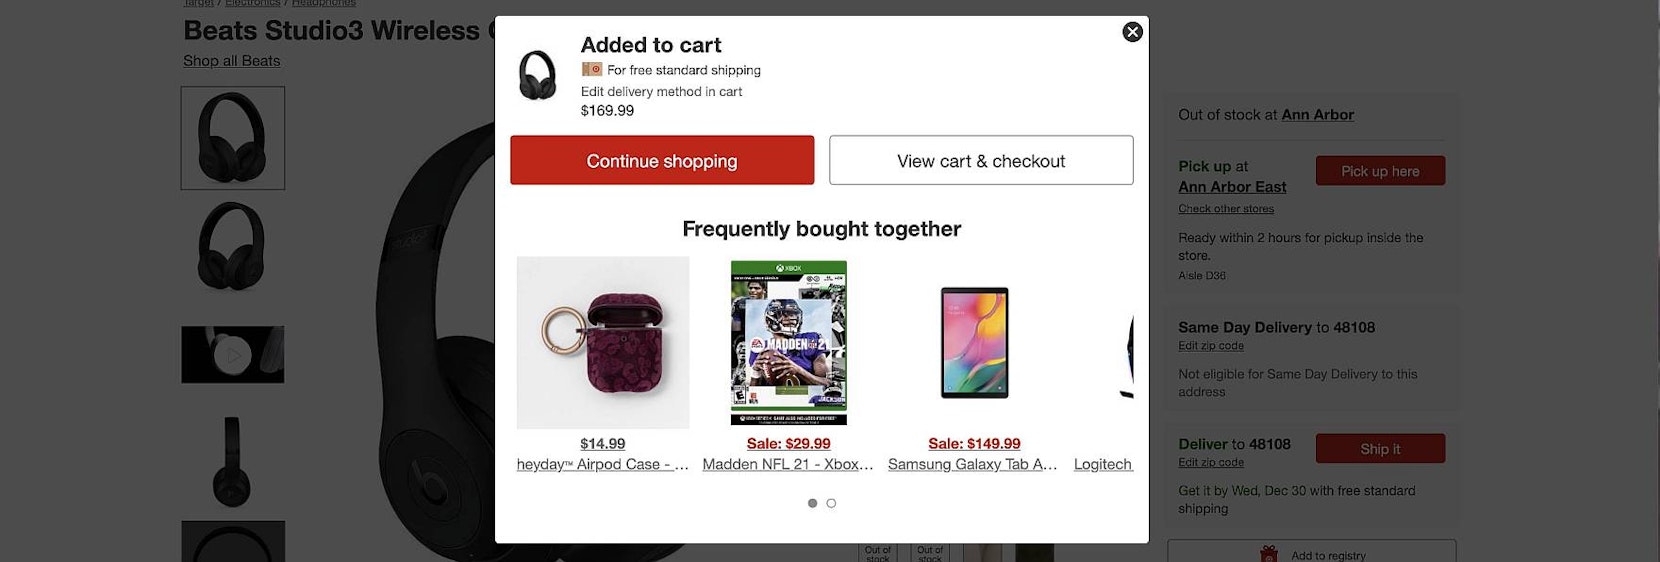This screenshot has width=1660, height=562.
Task: Open Samsung Galaxy Tab A product link
Action: tap(973, 464)
